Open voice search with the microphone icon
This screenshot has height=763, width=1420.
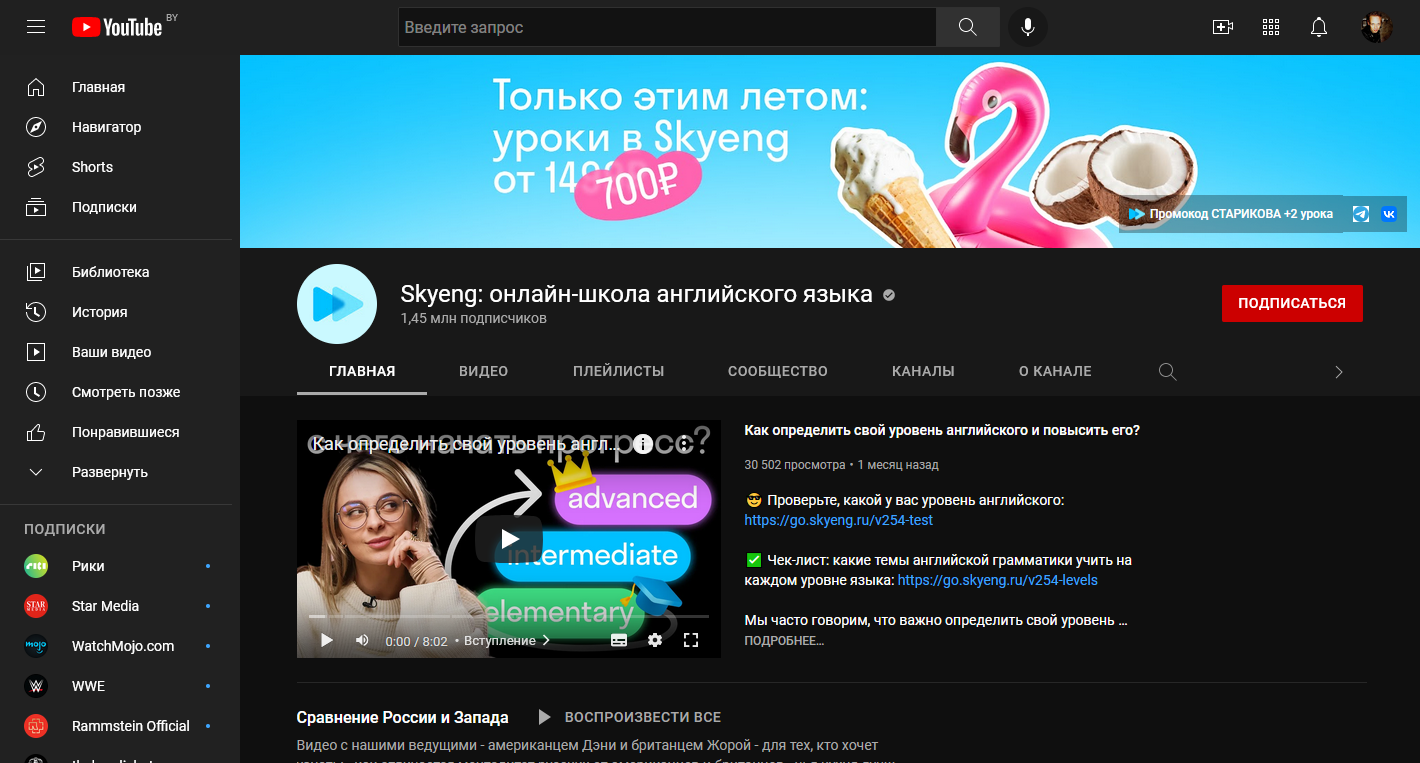pos(1027,27)
